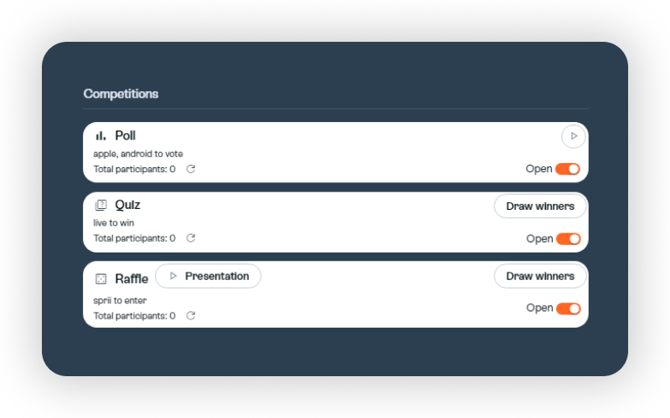
Task: Refresh Quiz total participants count
Action: tap(191, 238)
